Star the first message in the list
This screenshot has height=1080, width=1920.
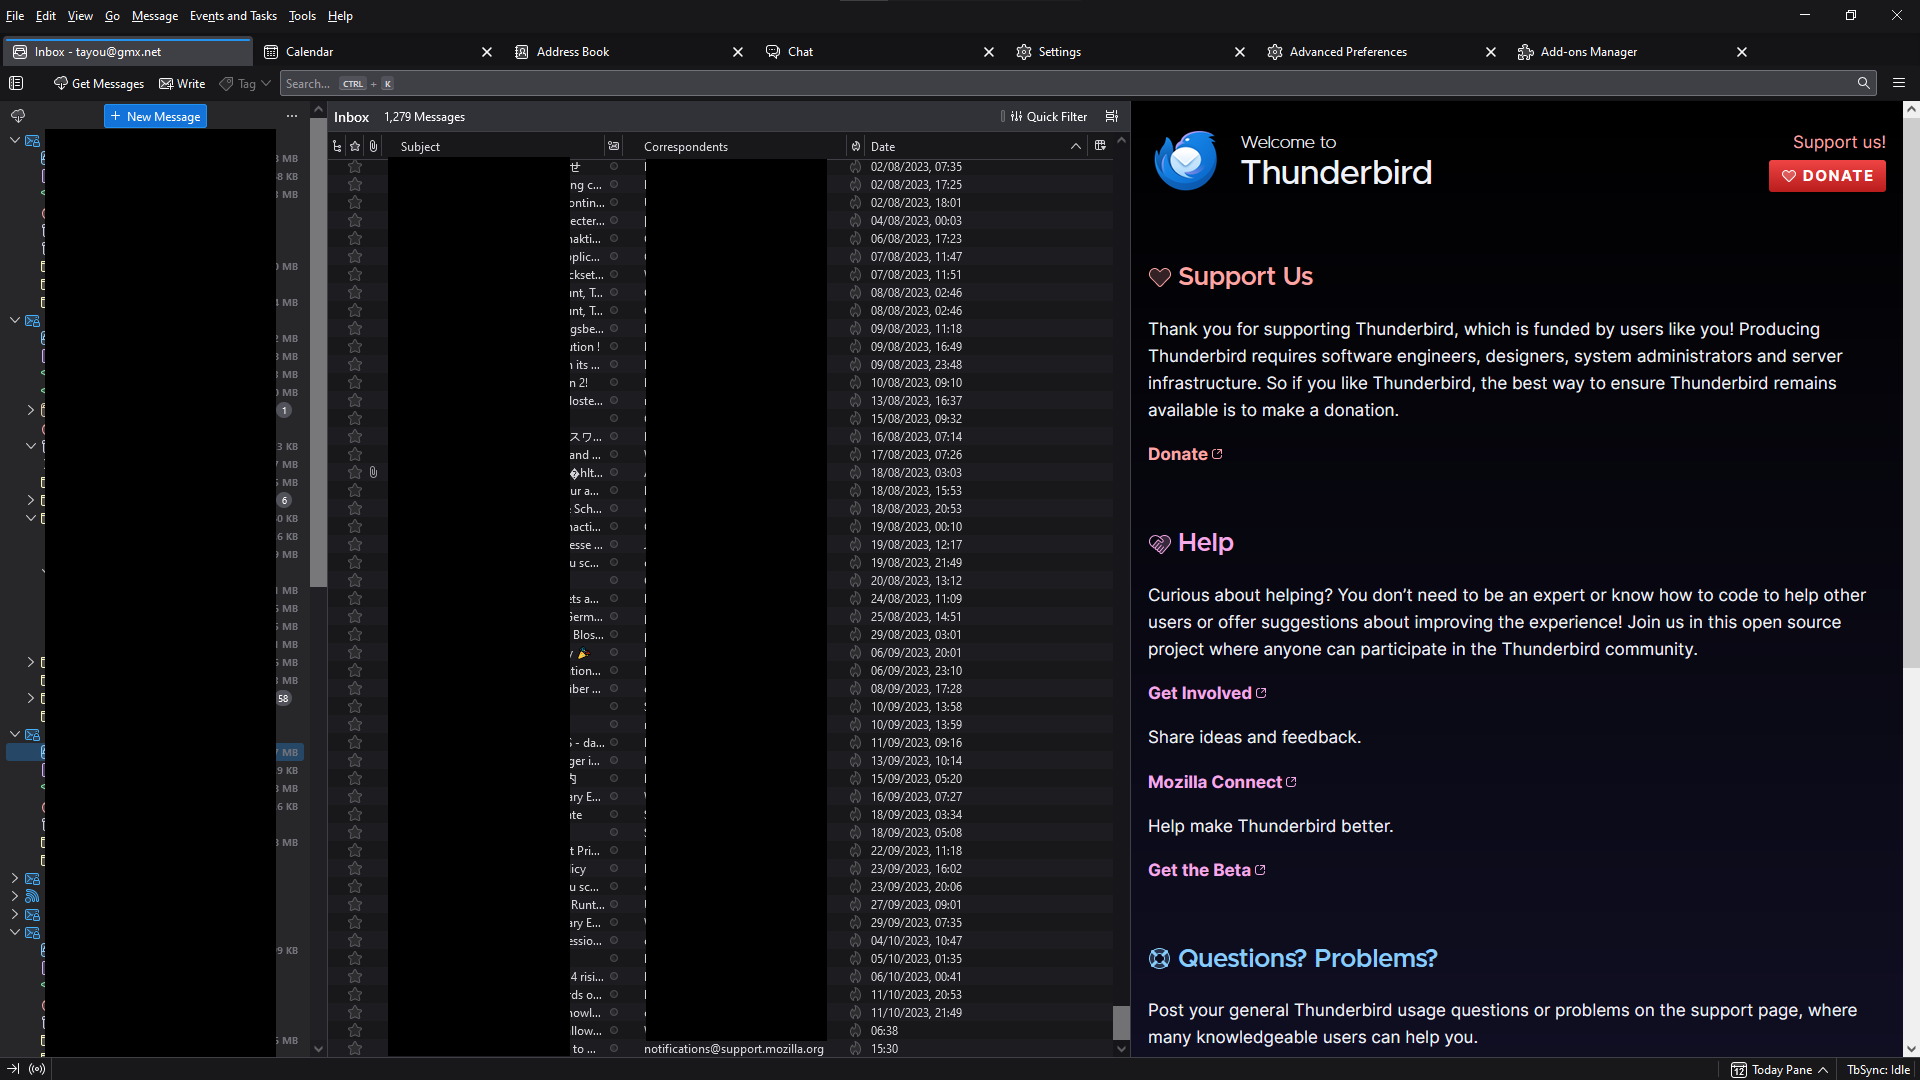(354, 166)
